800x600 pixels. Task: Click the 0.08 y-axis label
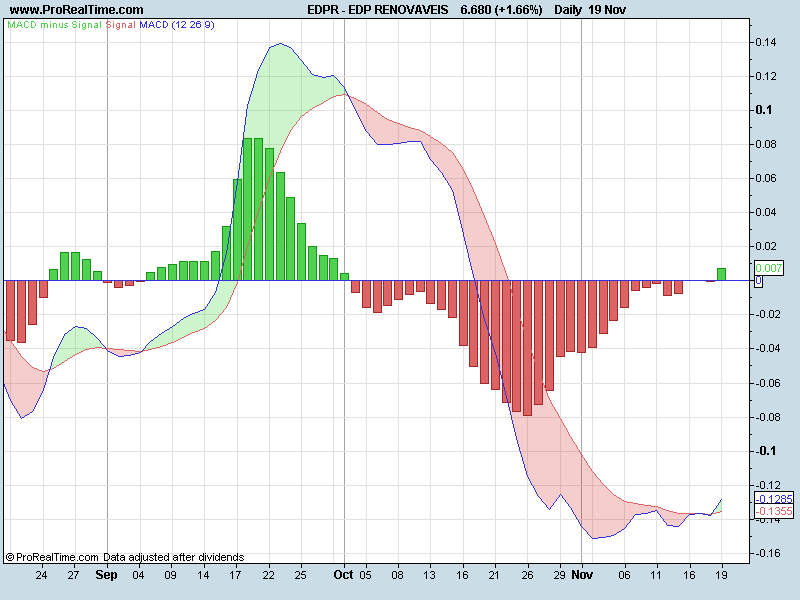pos(766,144)
